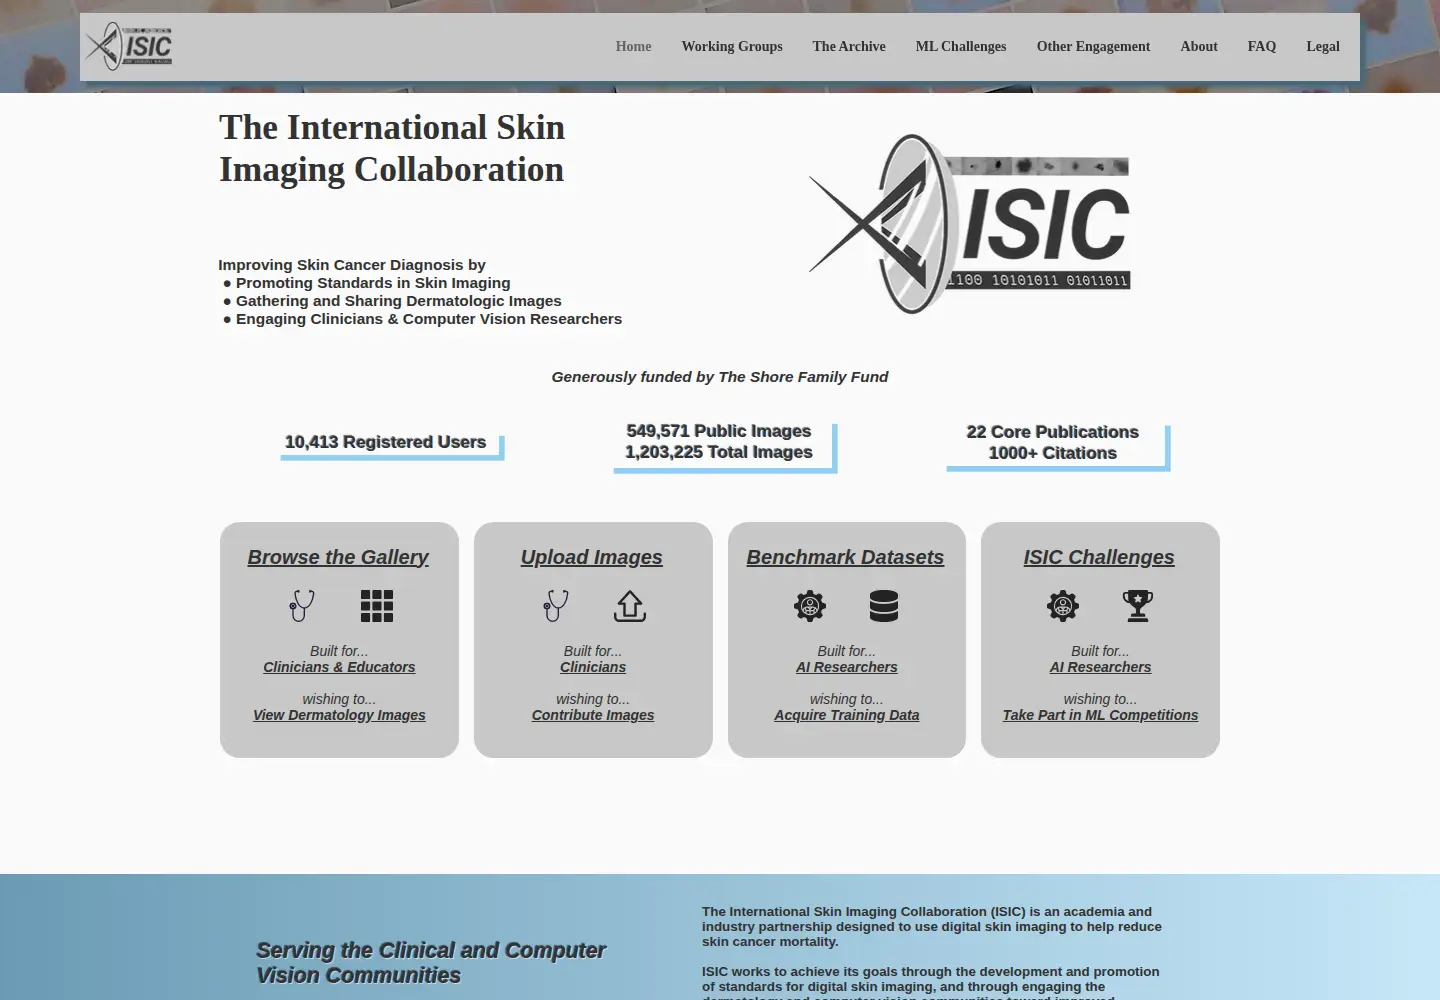This screenshot has height=1000, width=1440.
Task: Click the database icon in Benchmark Datasets card
Action: tap(884, 605)
